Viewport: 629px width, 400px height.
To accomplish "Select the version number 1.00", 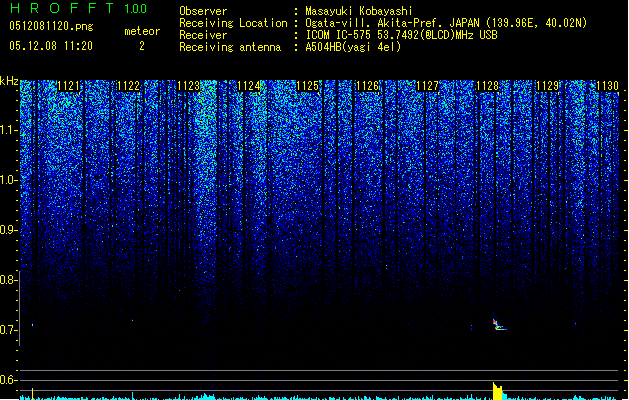I will [x=135, y=9].
